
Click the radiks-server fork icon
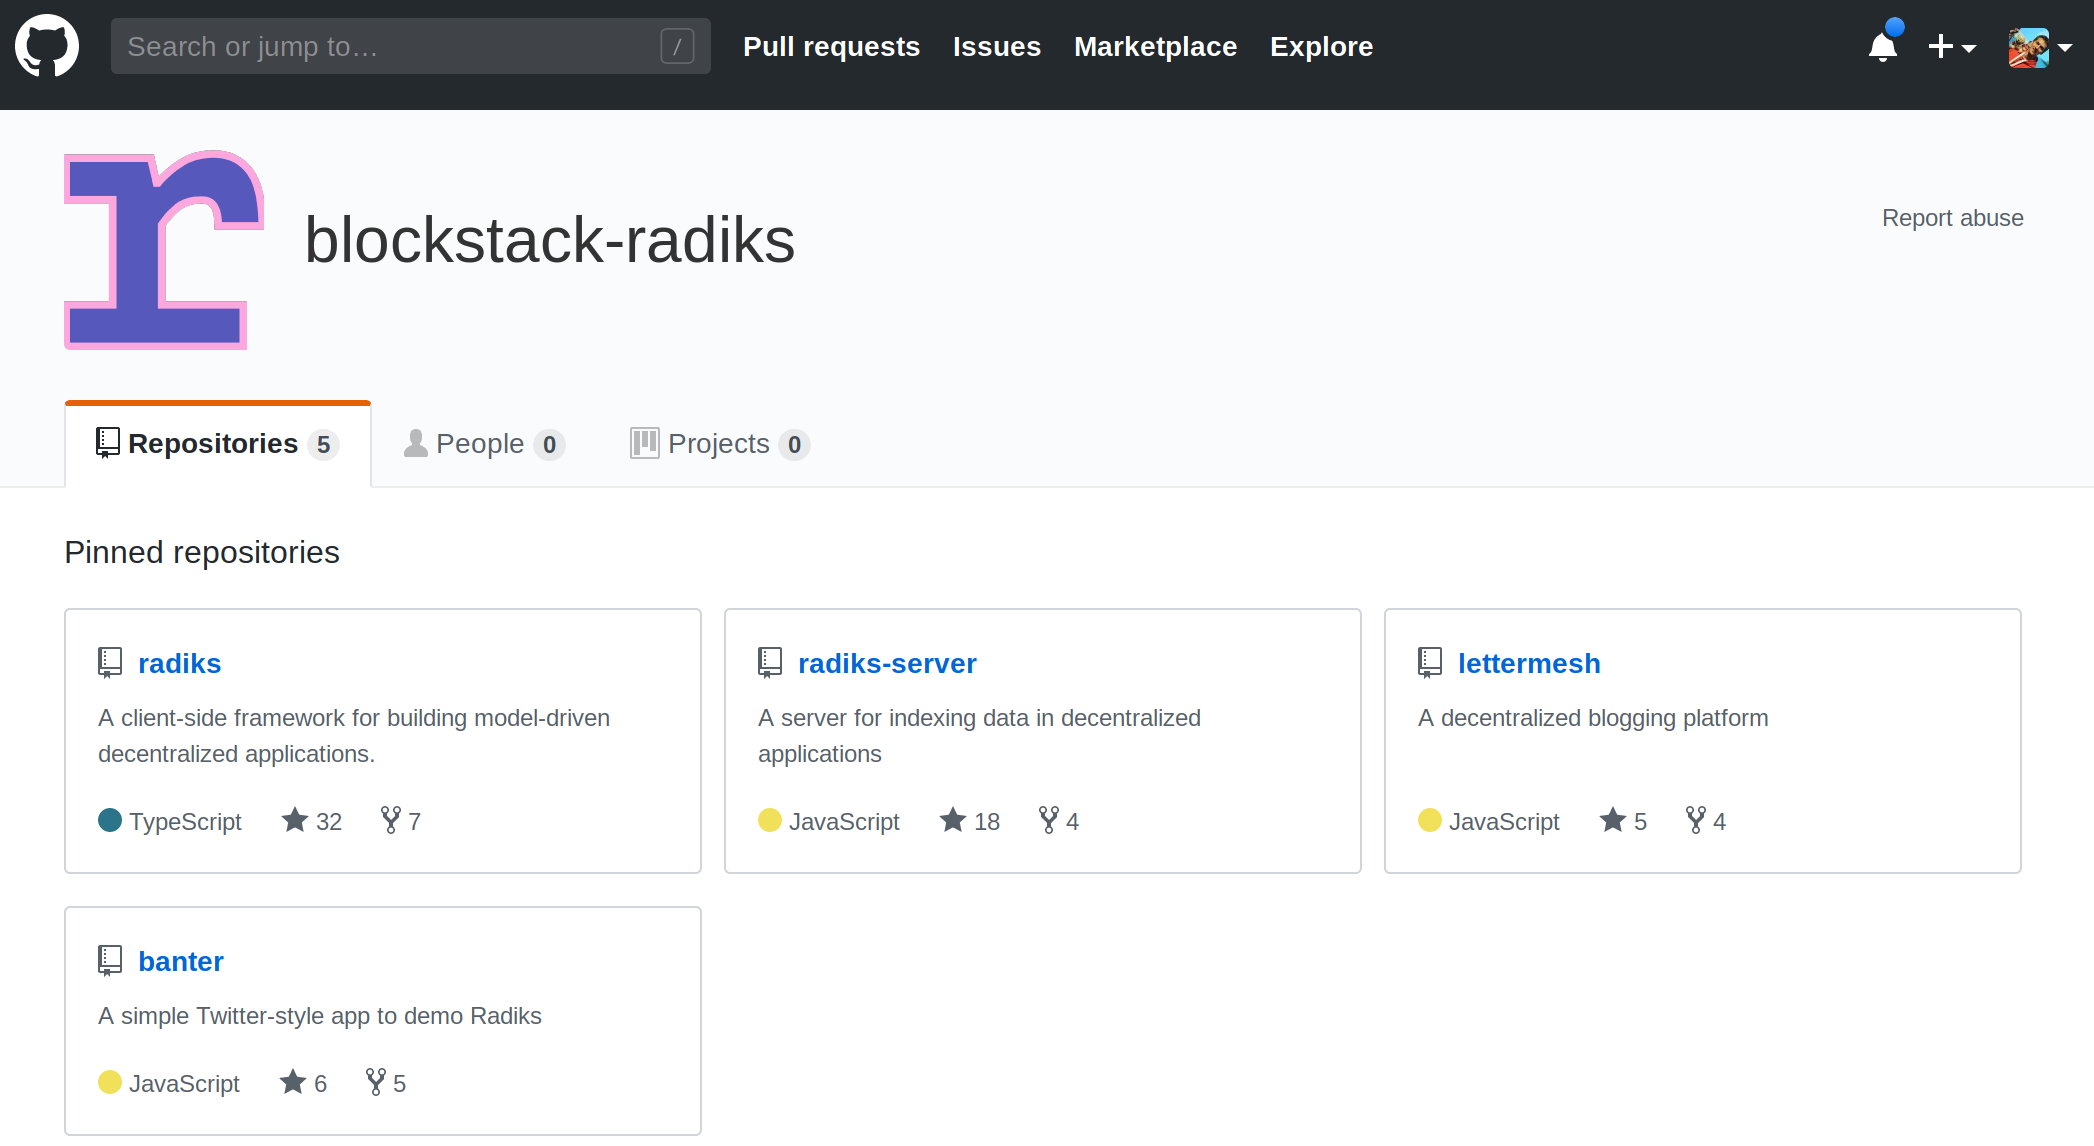(x=1049, y=821)
